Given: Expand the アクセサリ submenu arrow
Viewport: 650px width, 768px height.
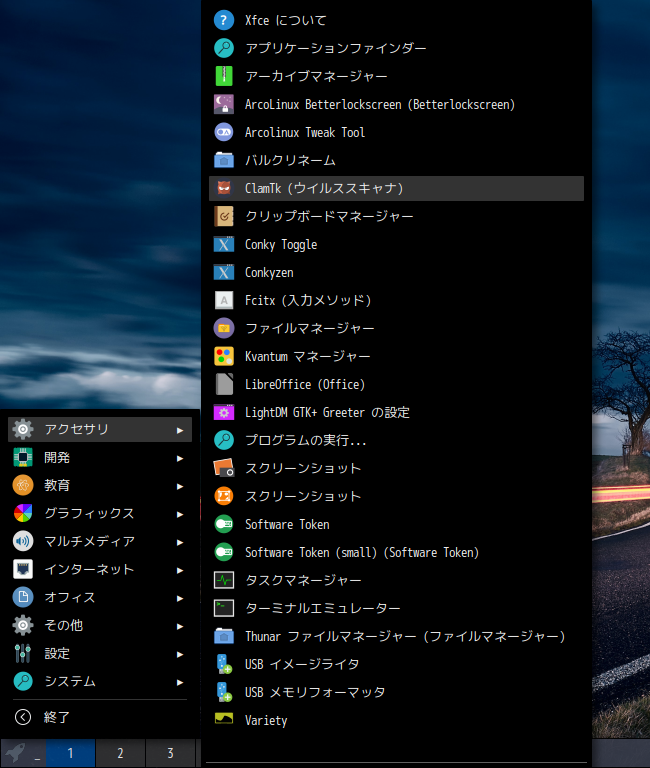Looking at the screenshot, I should [180, 430].
